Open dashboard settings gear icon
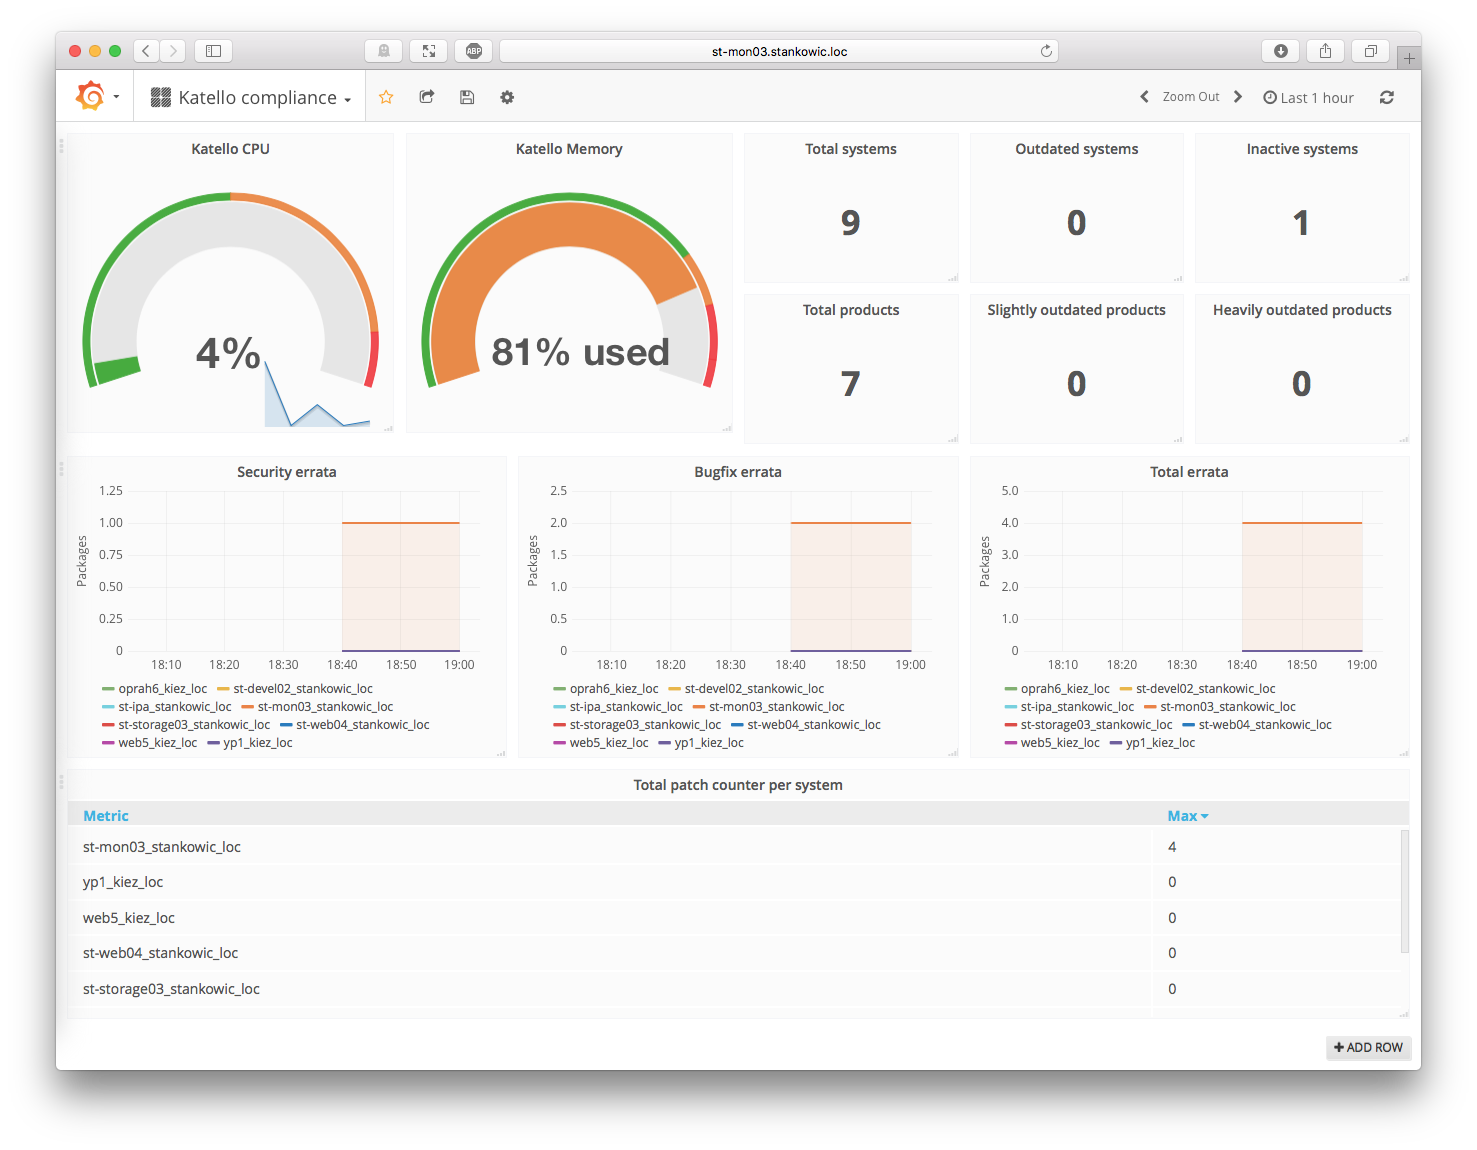Viewport: 1477px width, 1150px height. (507, 97)
